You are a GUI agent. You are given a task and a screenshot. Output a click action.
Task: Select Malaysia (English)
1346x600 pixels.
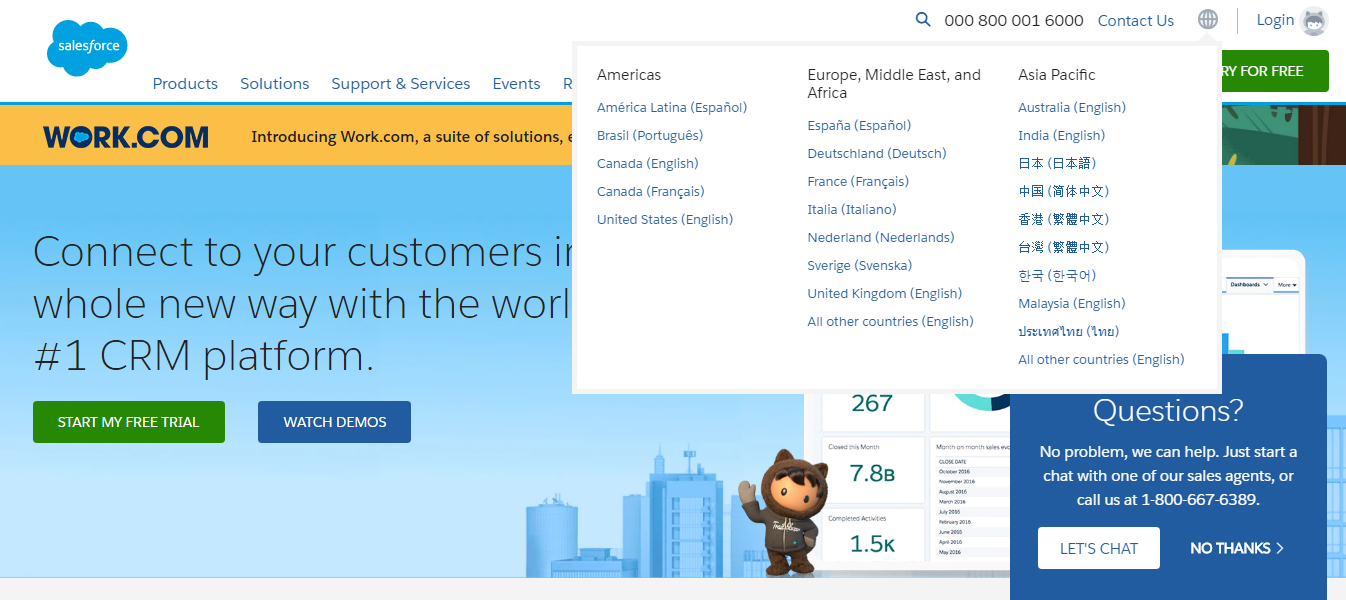click(x=1072, y=303)
